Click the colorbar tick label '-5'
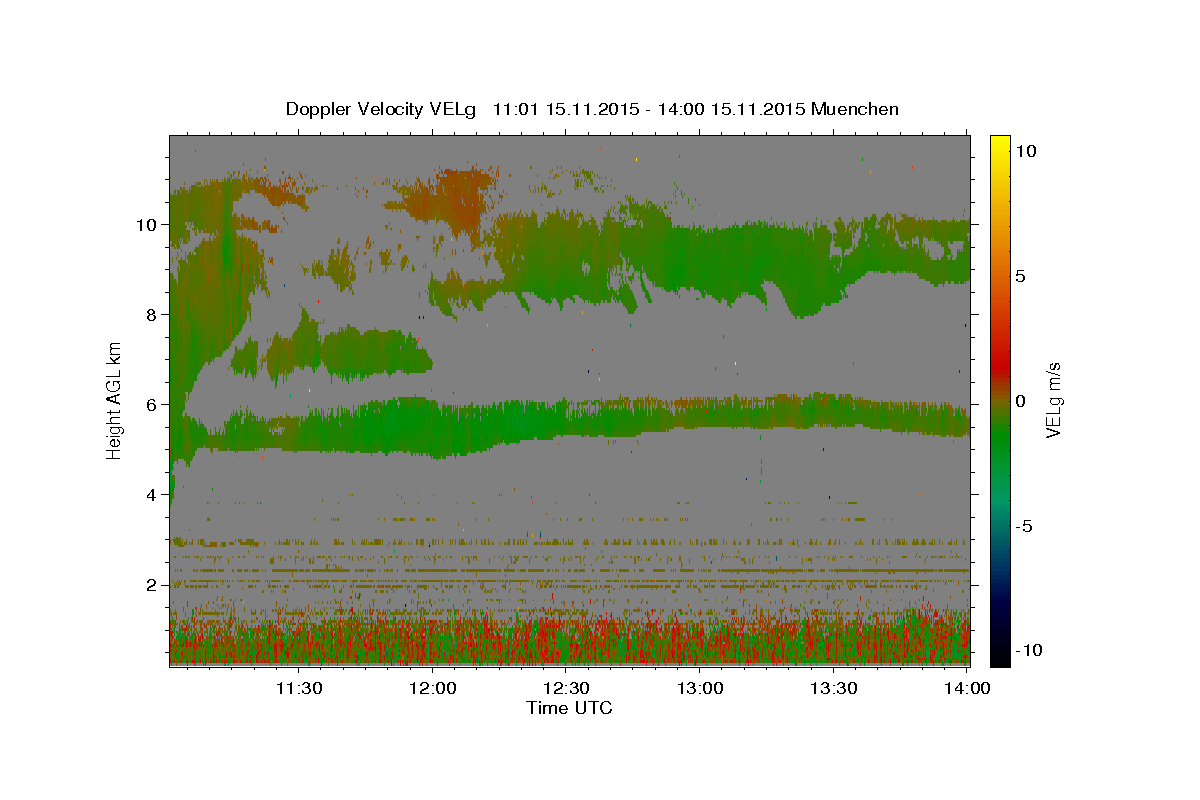1200x800 pixels. [x=1024, y=526]
